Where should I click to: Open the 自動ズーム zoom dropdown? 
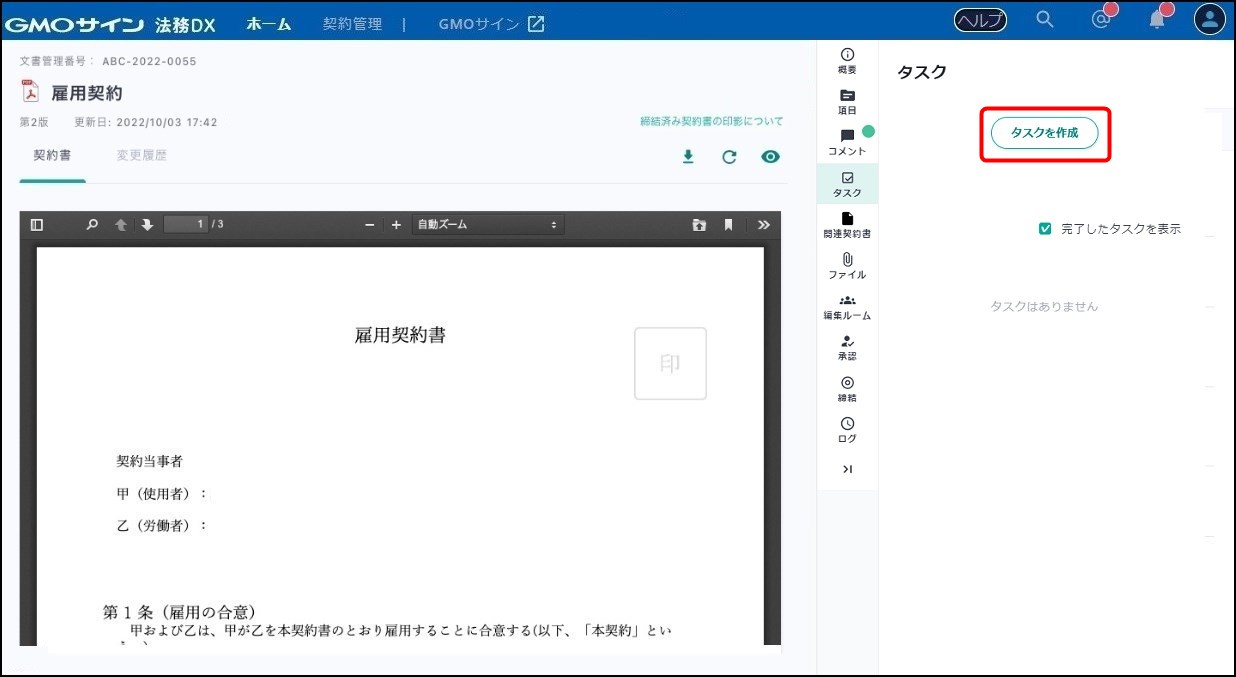pyautogui.click(x=487, y=225)
